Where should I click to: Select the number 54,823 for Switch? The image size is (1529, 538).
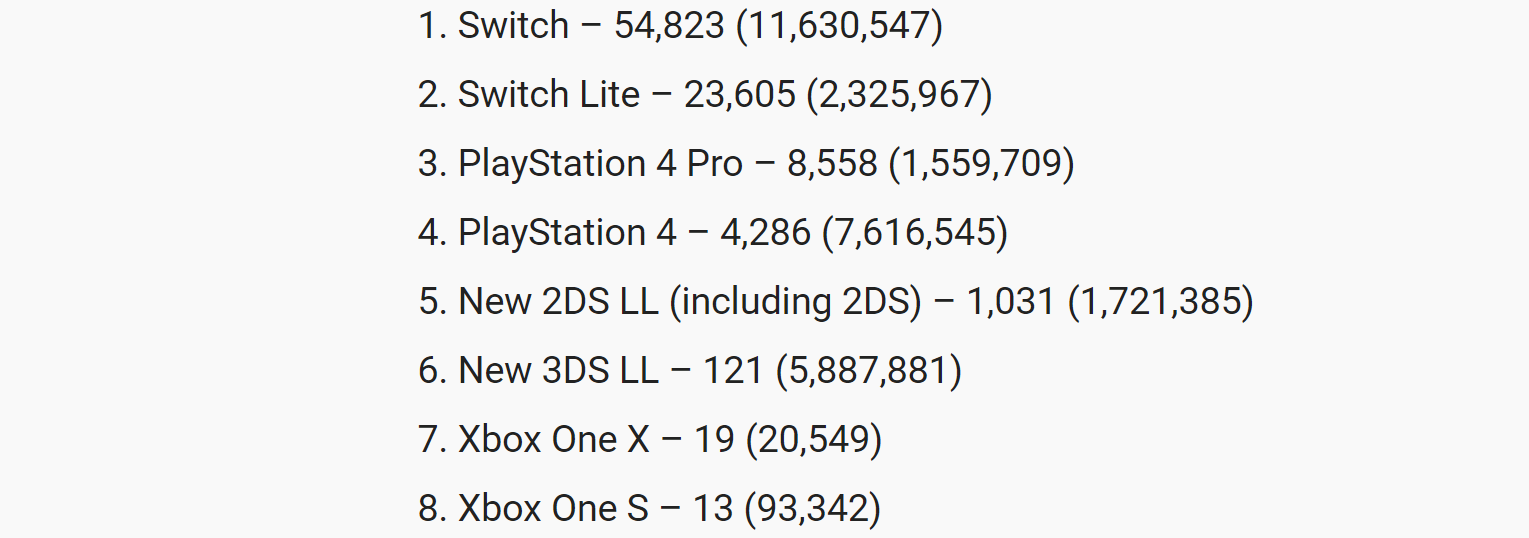point(669,27)
